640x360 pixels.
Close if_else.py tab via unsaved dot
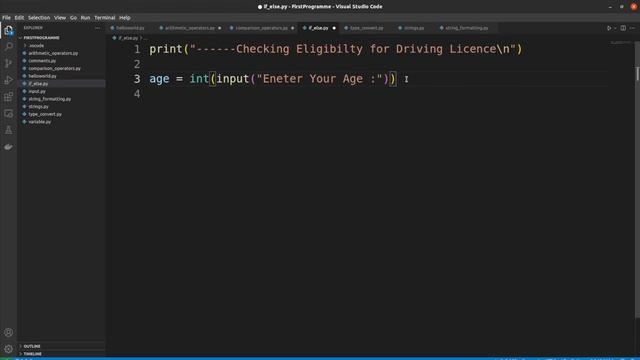[334, 28]
